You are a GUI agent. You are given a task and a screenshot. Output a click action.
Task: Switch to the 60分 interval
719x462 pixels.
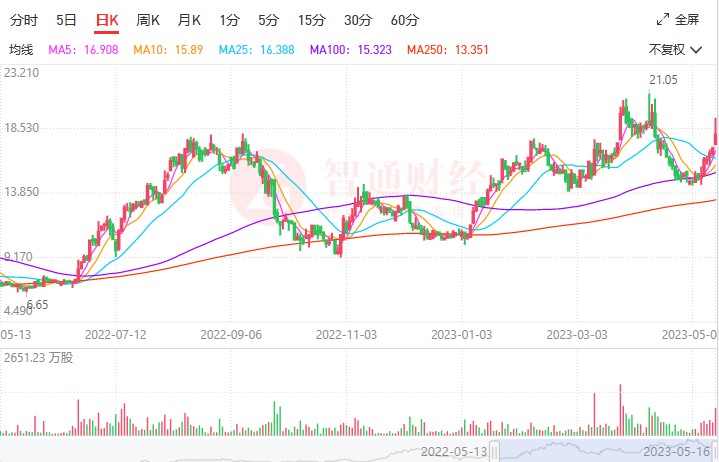pyautogui.click(x=405, y=20)
